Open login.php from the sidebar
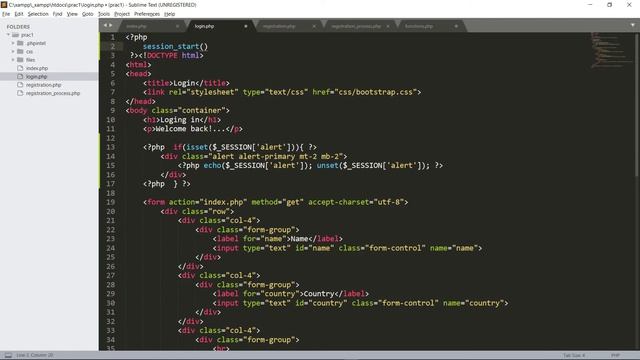The height and width of the screenshot is (360, 640). click(x=36, y=77)
